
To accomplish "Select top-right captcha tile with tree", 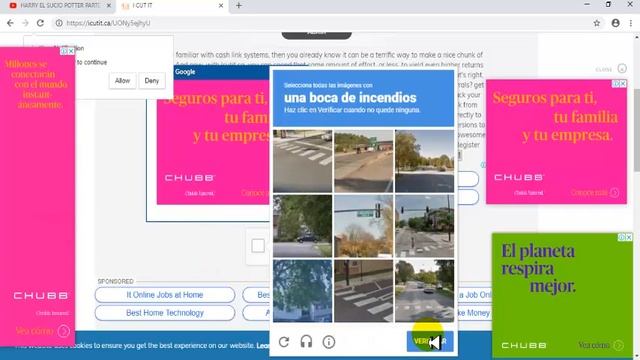I will coord(424,161).
